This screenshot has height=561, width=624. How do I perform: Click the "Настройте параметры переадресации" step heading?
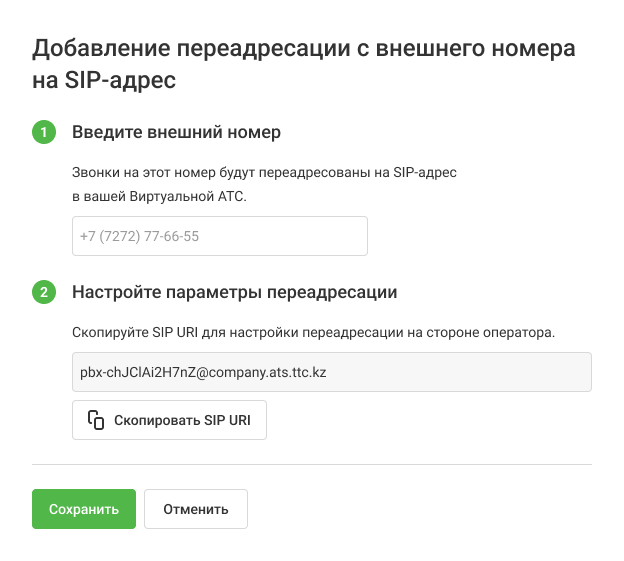pos(235,292)
